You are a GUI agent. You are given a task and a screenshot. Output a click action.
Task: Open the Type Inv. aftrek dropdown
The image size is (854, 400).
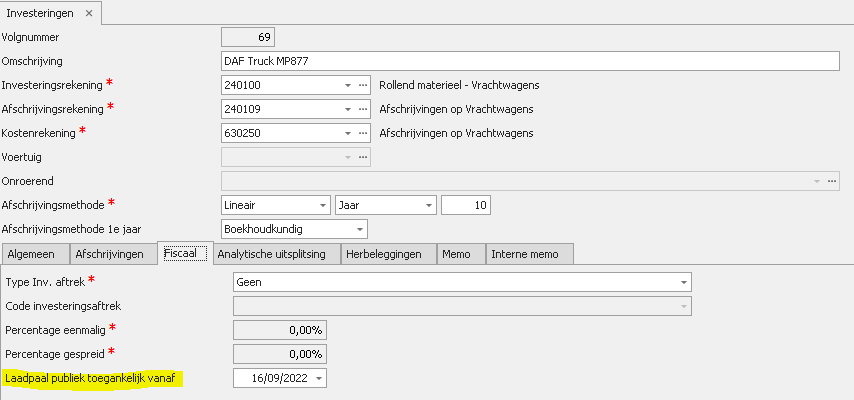tap(683, 282)
